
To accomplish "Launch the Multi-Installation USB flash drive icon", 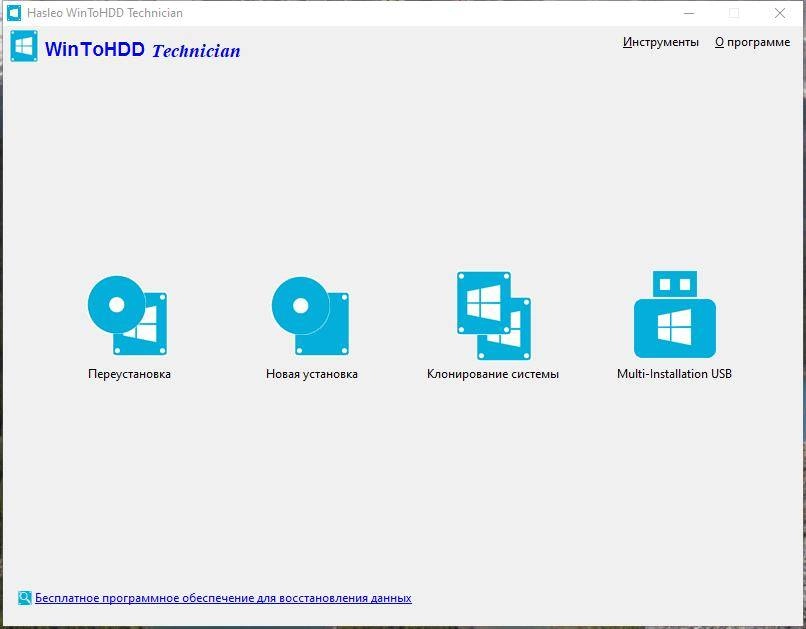I will [x=674, y=314].
